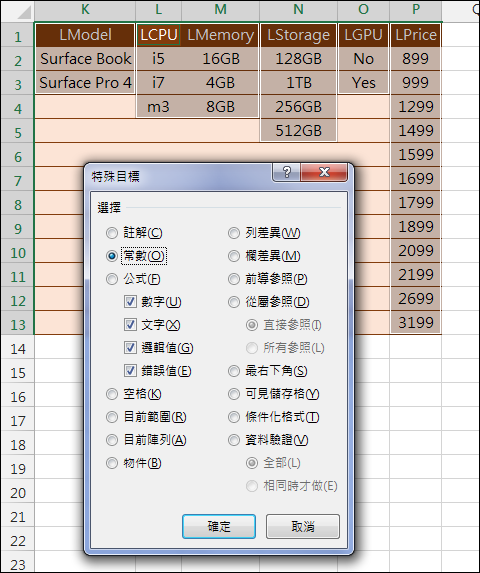Click the LStorage header cell
This screenshot has height=573, width=480.
click(298, 35)
